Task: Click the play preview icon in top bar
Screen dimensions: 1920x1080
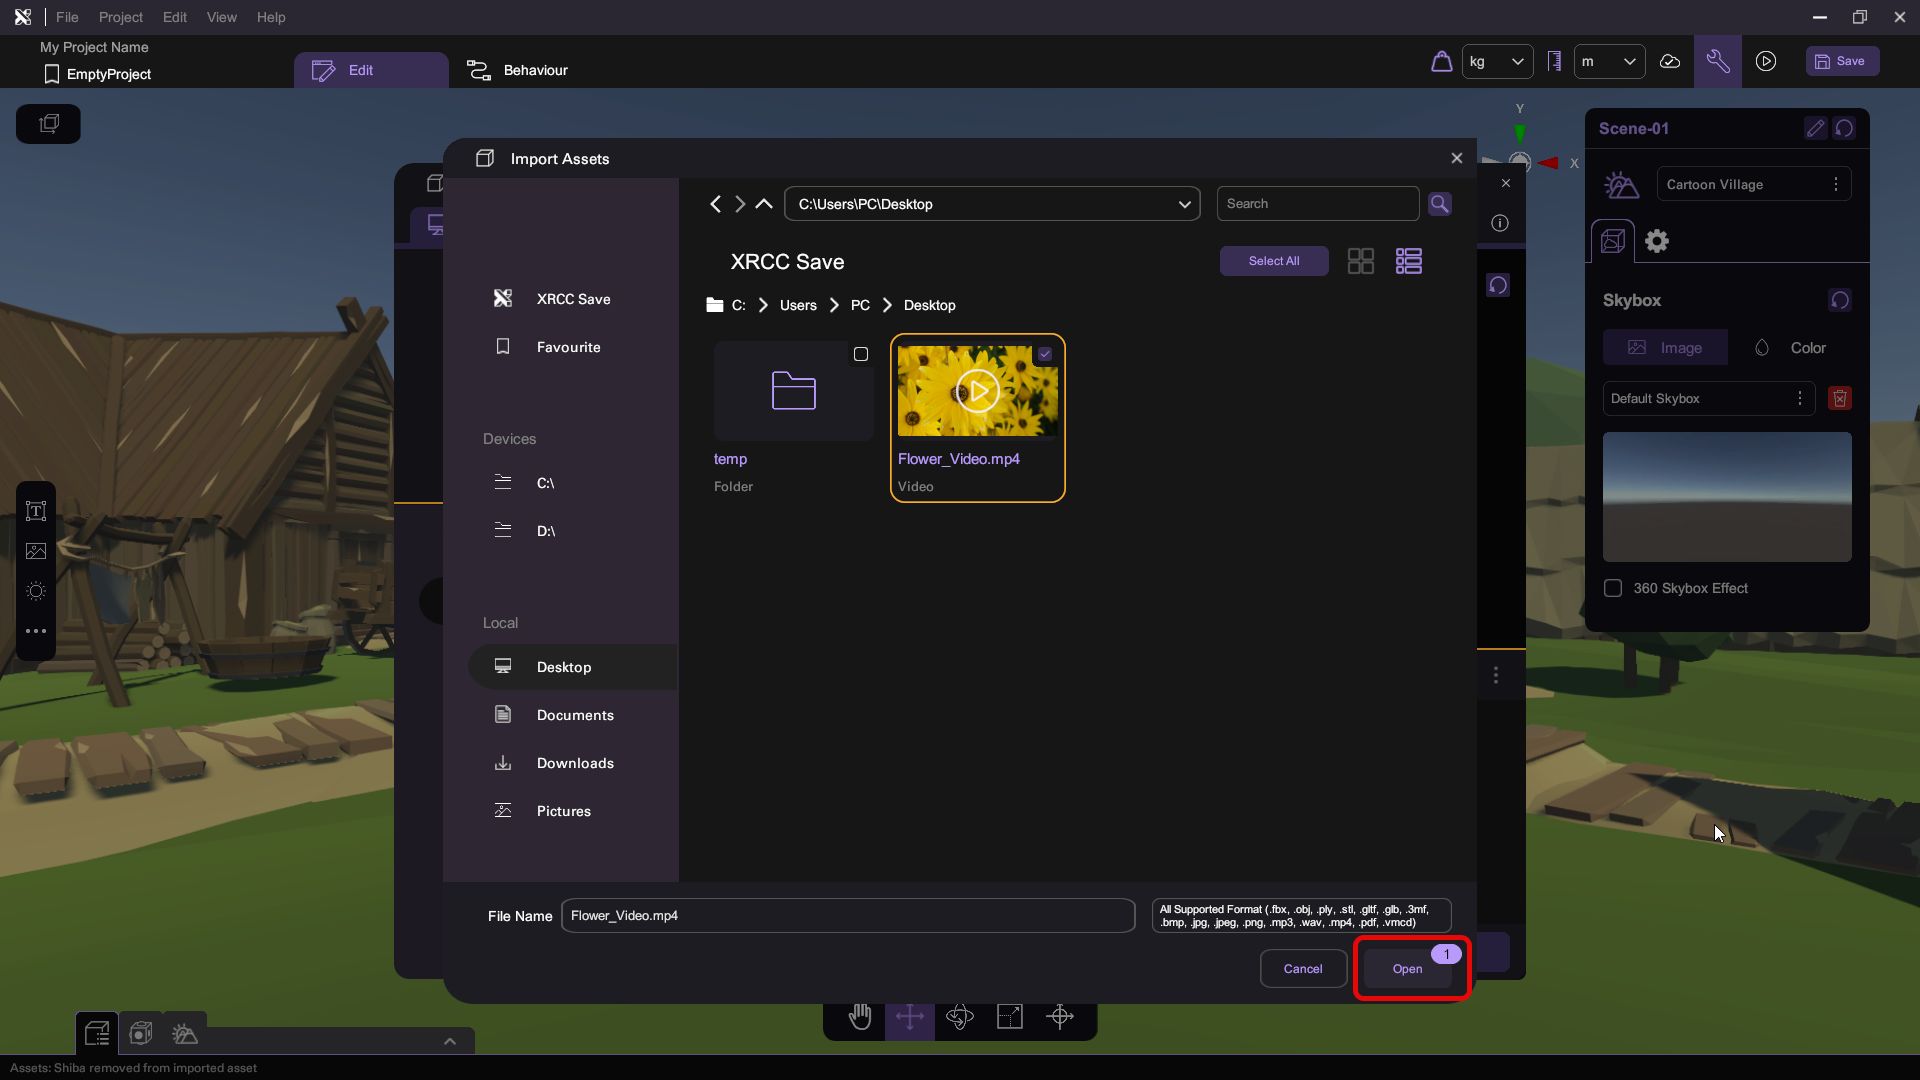Action: 1766,61
